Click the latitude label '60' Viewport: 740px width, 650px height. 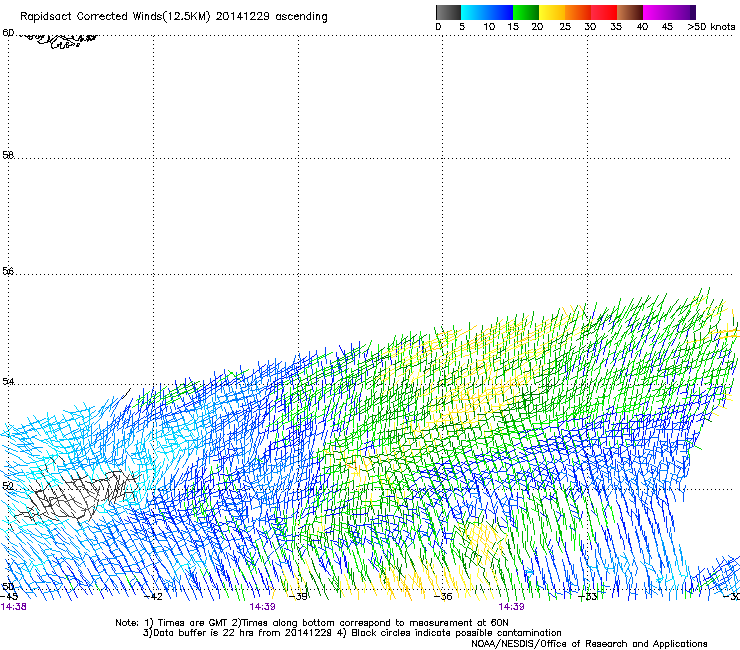coord(8,33)
